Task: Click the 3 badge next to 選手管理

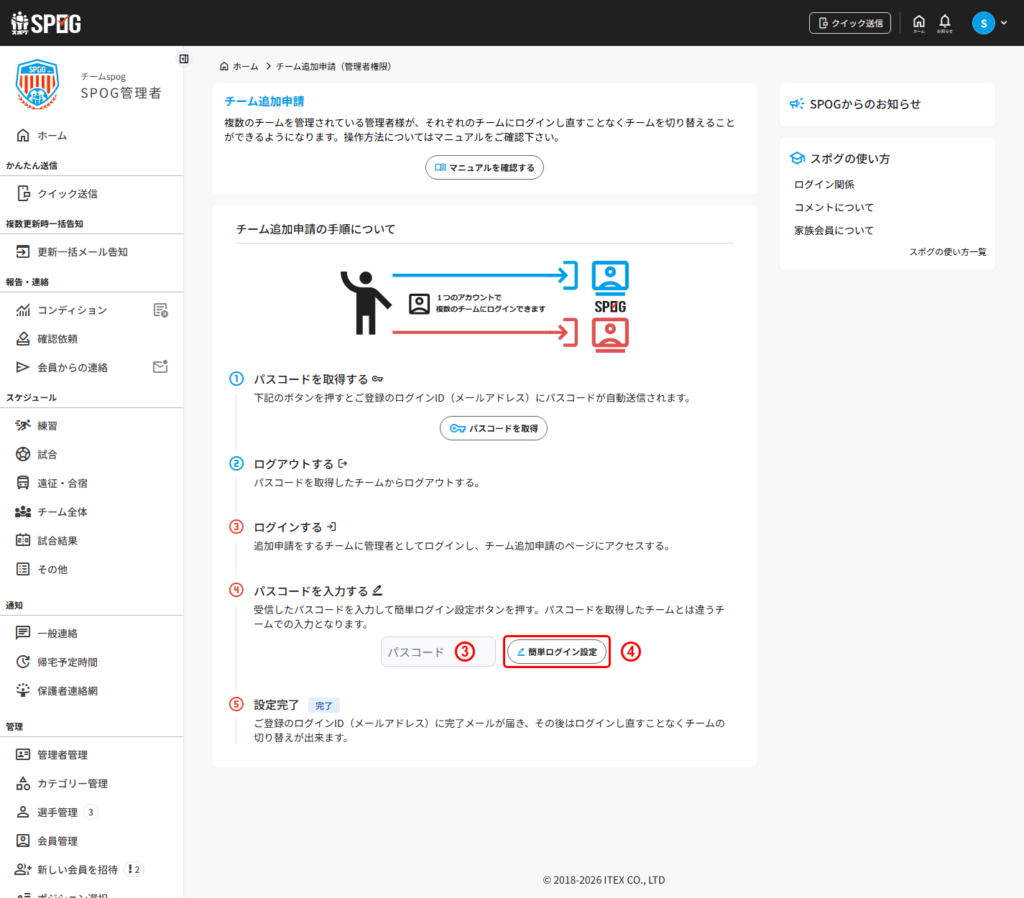Action: tap(91, 812)
